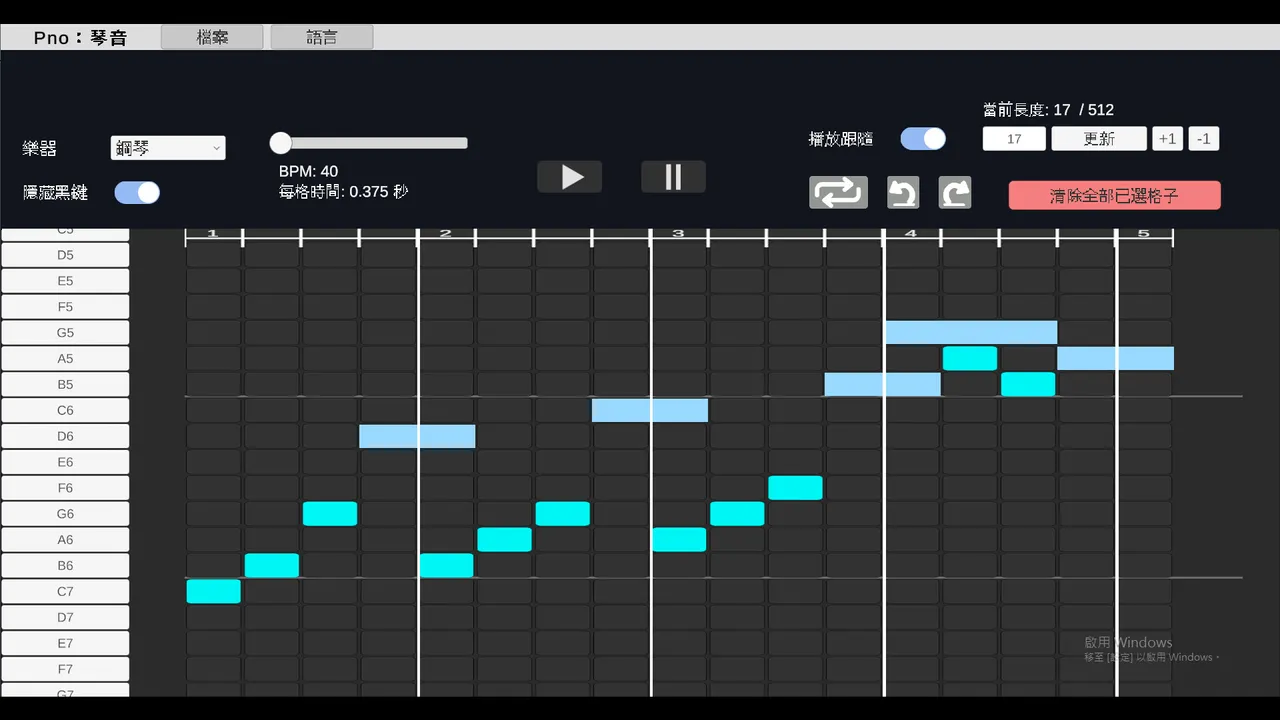Click the A5 piano key
Image resolution: width=1280 pixels, height=720 pixels.
pos(65,359)
